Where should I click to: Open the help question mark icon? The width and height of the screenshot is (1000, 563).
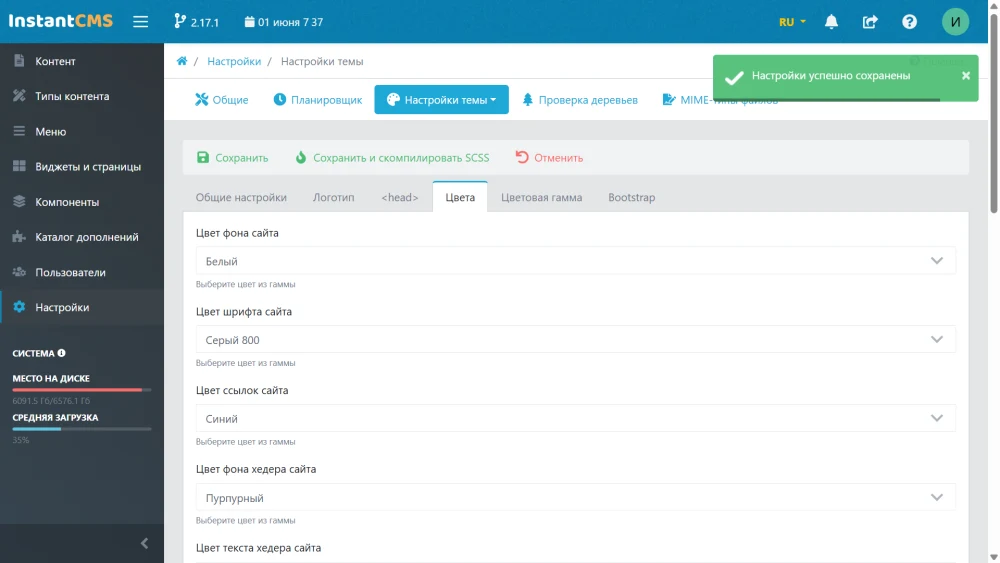coord(909,22)
